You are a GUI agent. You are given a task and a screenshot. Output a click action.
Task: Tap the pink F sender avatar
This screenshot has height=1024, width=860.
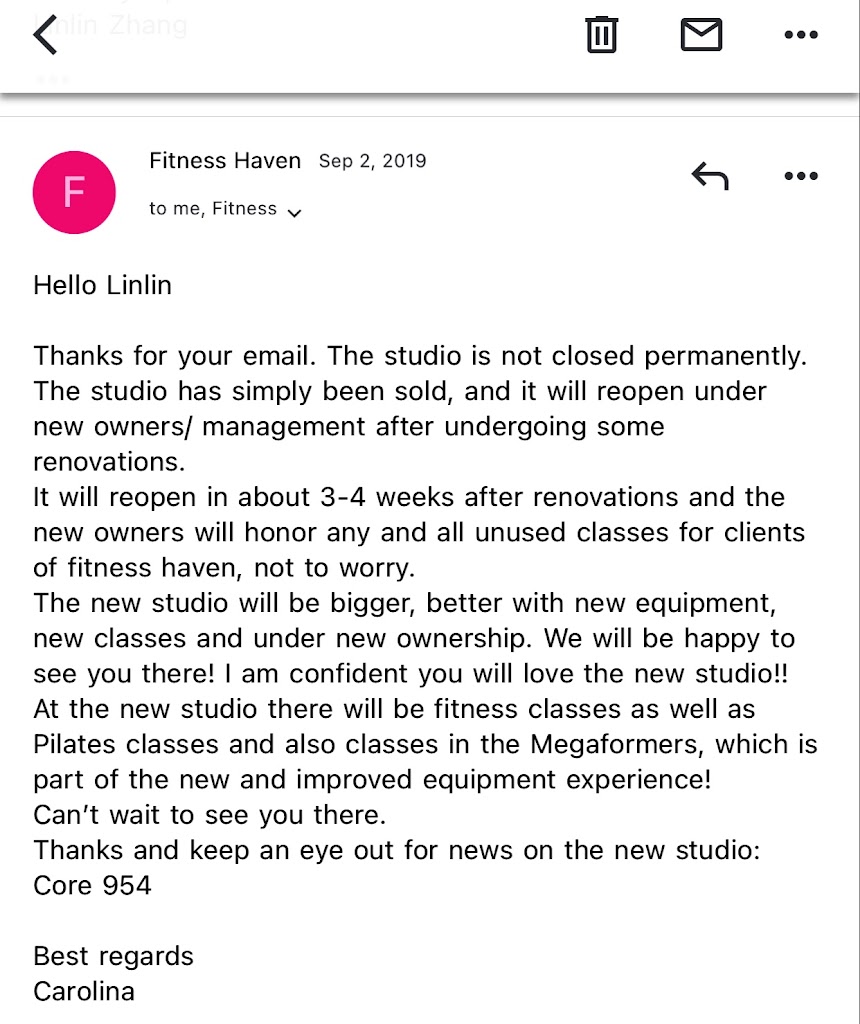(74, 192)
